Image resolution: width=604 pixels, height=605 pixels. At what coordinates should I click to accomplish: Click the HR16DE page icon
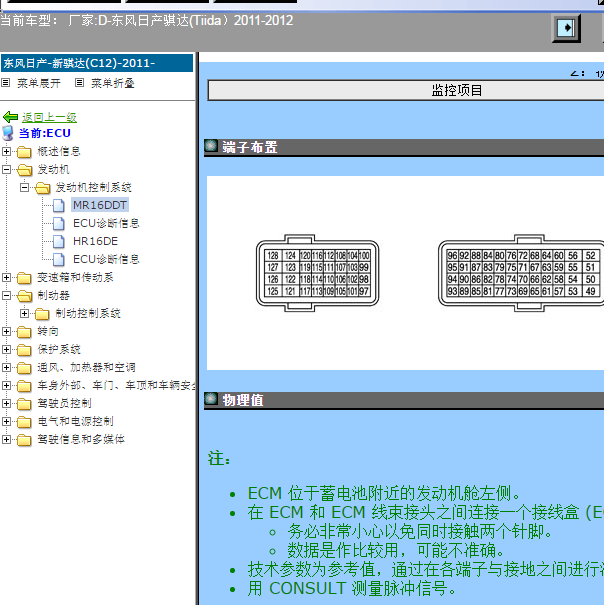[59, 242]
